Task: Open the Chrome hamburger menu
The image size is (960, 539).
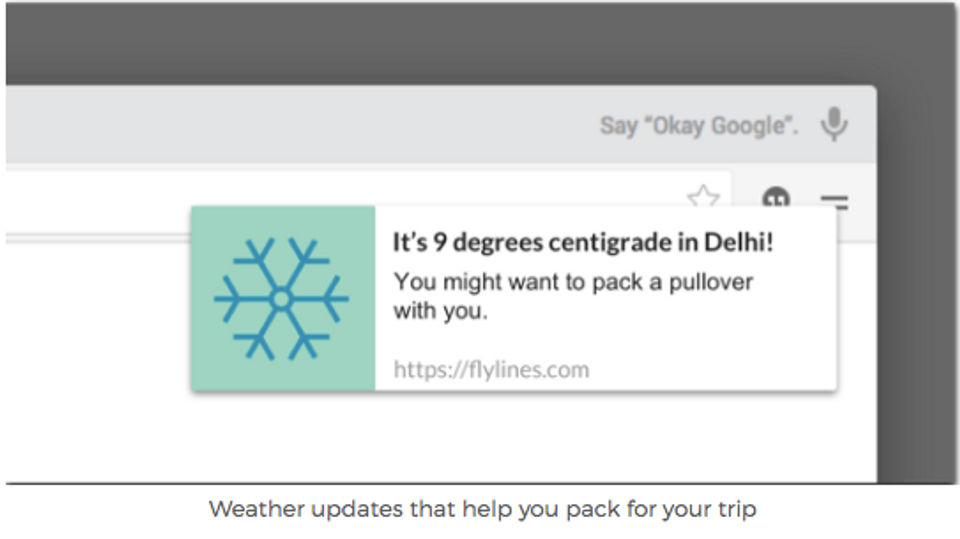Action: pos(834,202)
